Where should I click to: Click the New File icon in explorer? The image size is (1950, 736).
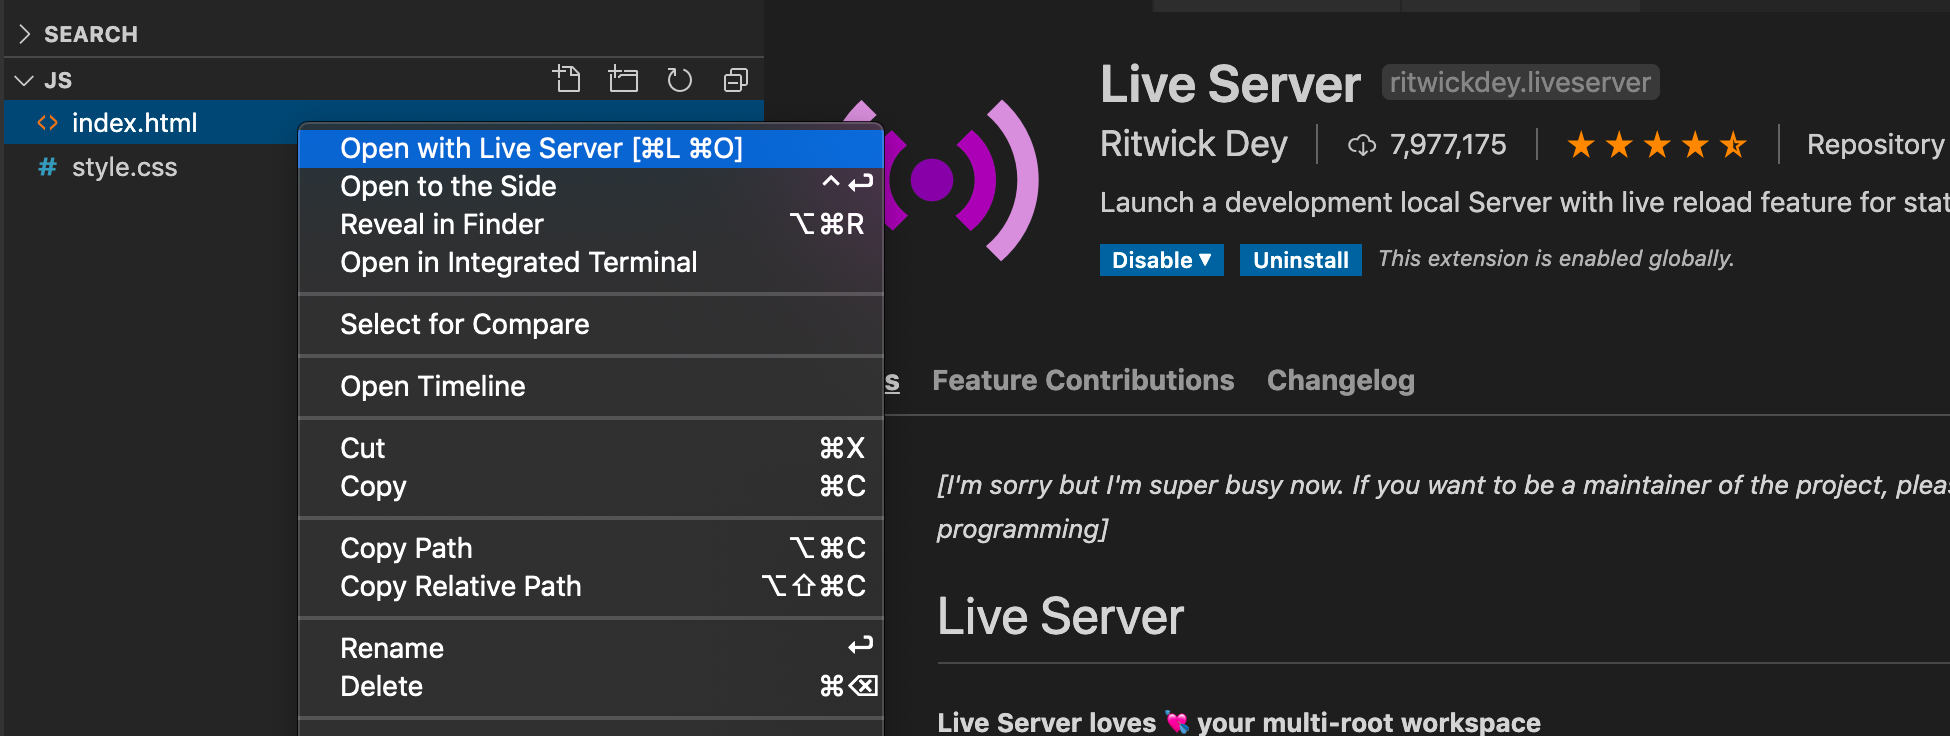pyautogui.click(x=567, y=79)
